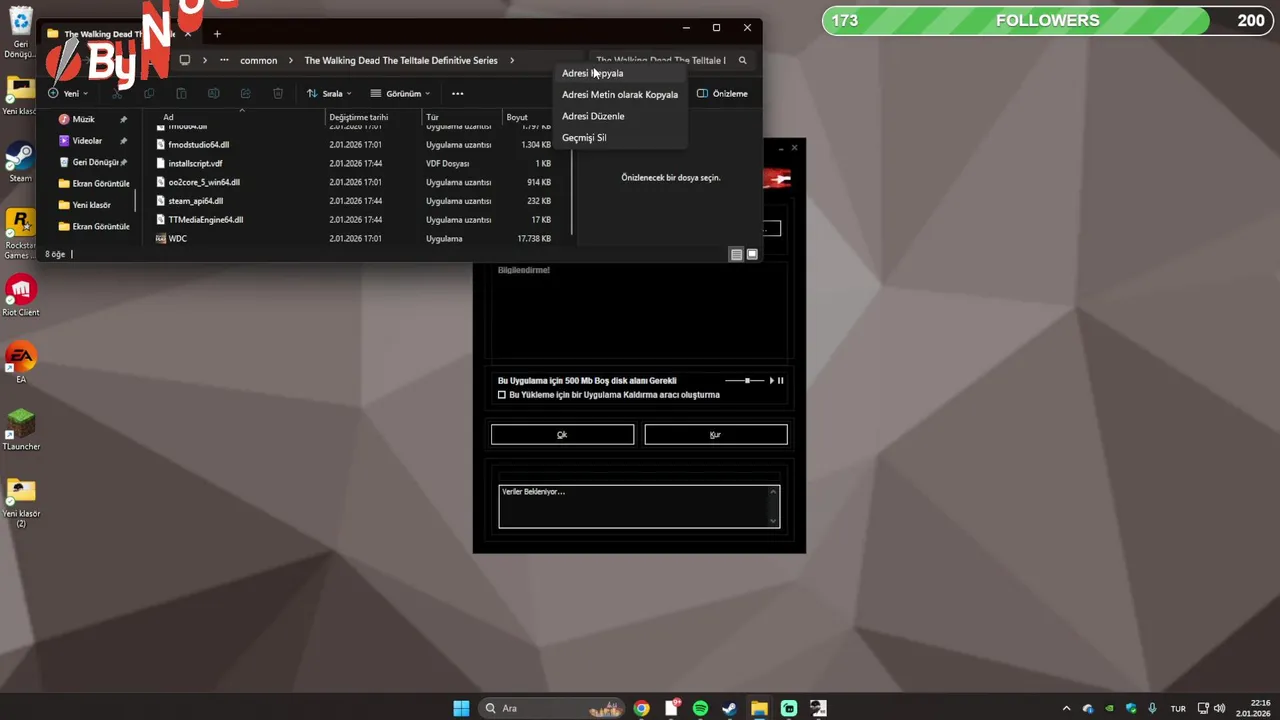The height and width of the screenshot is (720, 1280).
Task: Click the This PC monitor icon in address bar
Action: coord(184,60)
